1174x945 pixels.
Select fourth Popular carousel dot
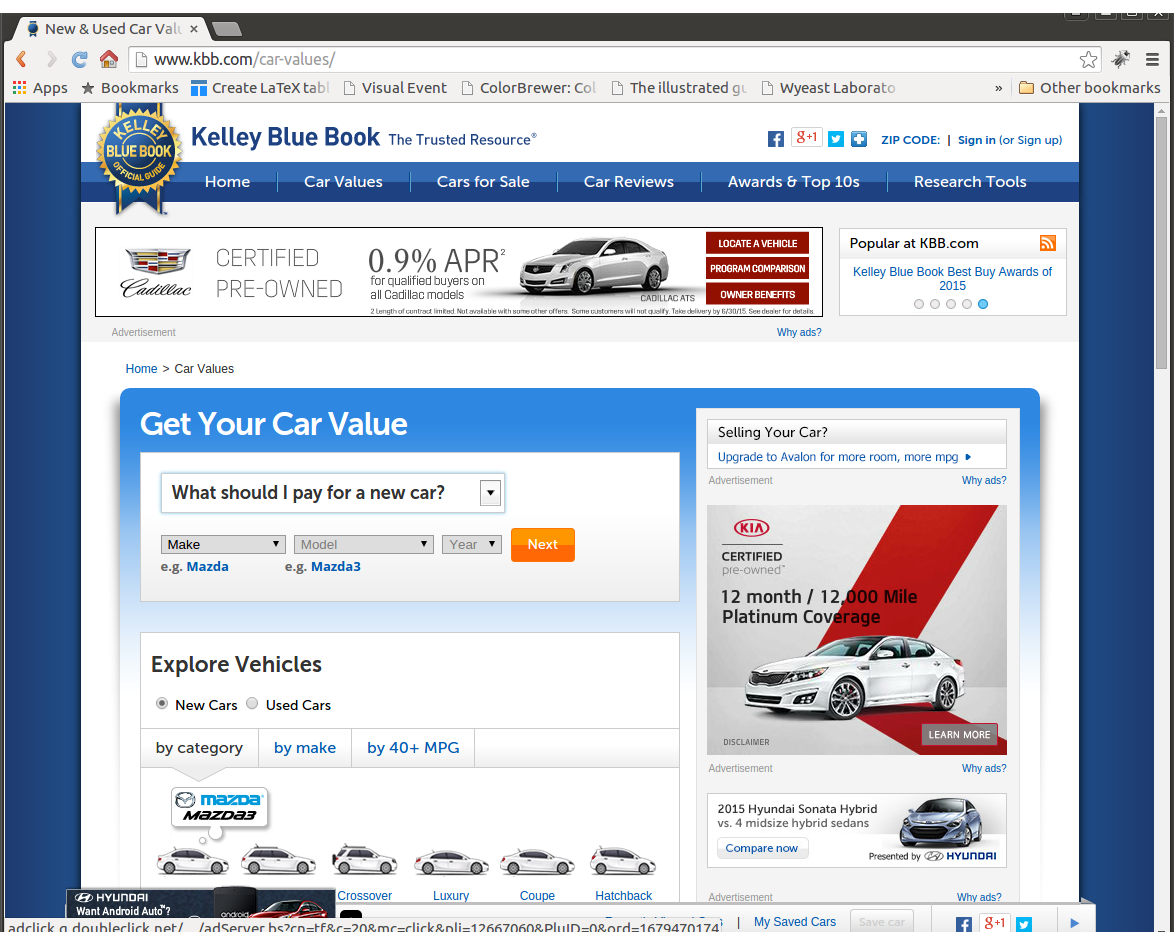[x=967, y=304]
